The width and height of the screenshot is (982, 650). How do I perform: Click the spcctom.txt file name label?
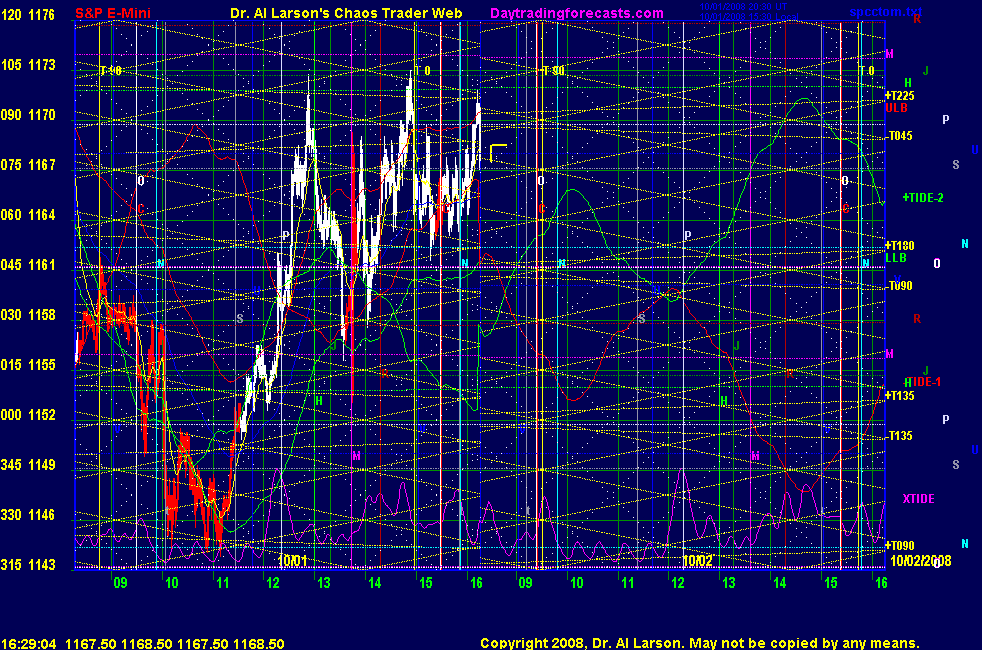point(886,12)
